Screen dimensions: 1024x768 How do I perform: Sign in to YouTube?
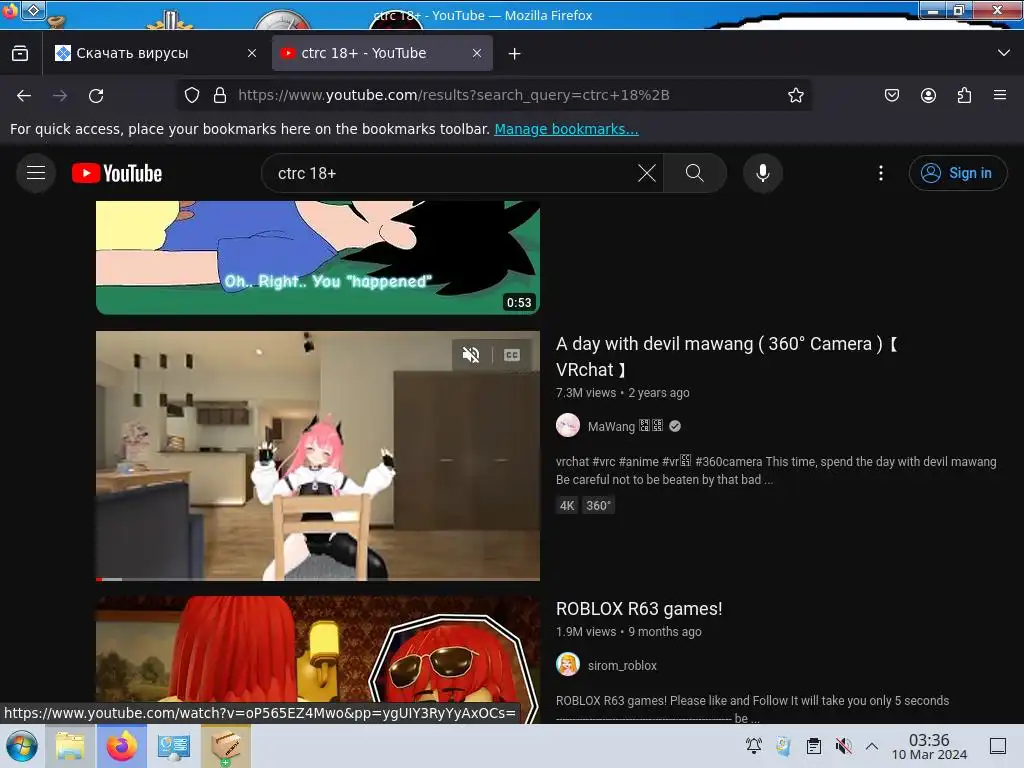click(x=957, y=173)
